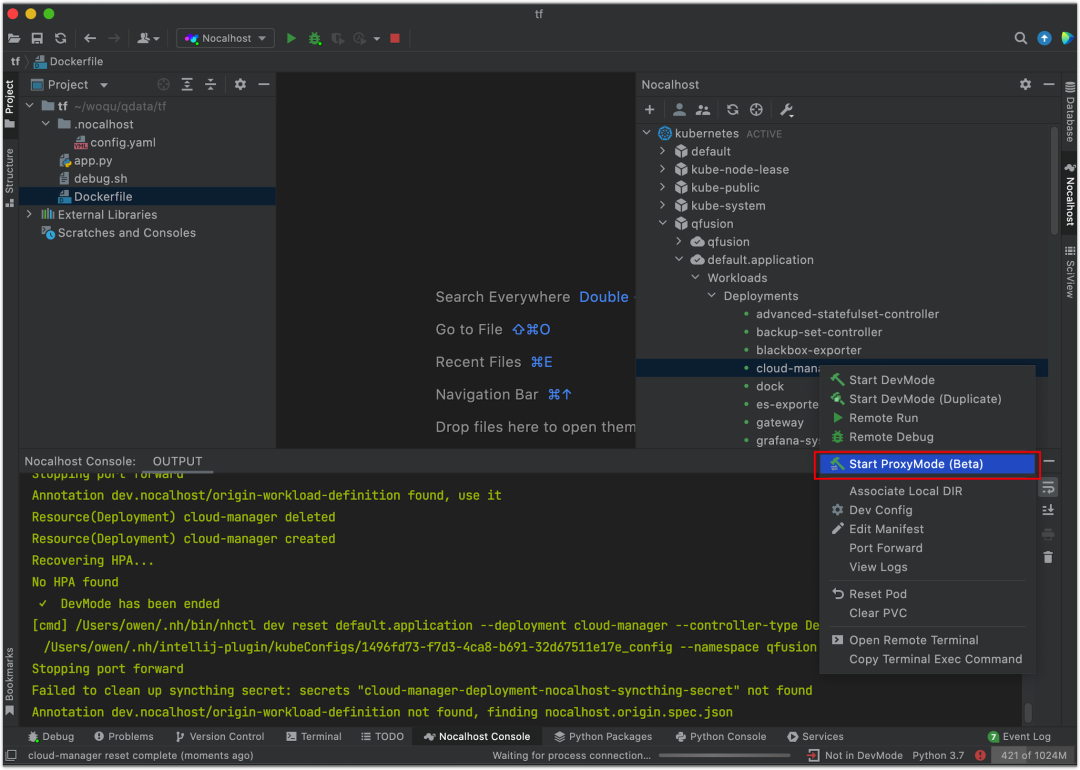Select app.py file
1080x770 pixels.
coord(93,160)
